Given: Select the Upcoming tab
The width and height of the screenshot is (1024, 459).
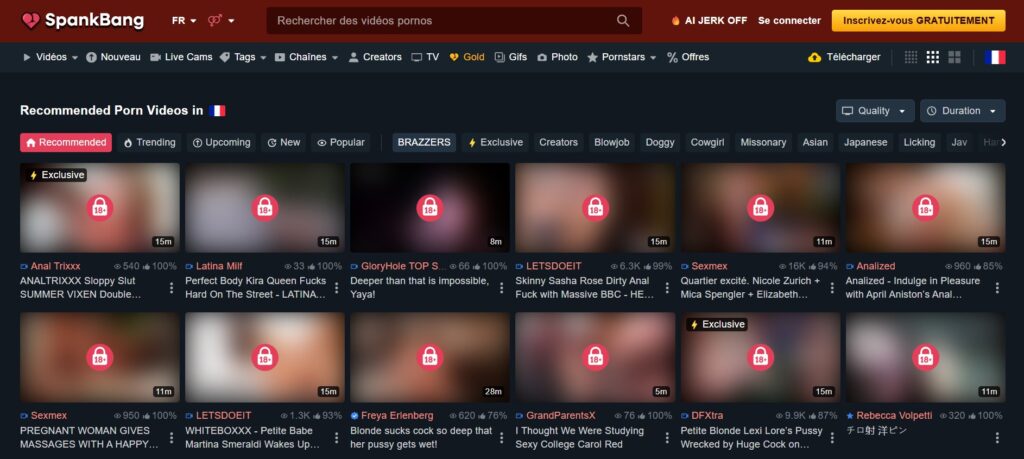Looking at the screenshot, I should click(221, 142).
